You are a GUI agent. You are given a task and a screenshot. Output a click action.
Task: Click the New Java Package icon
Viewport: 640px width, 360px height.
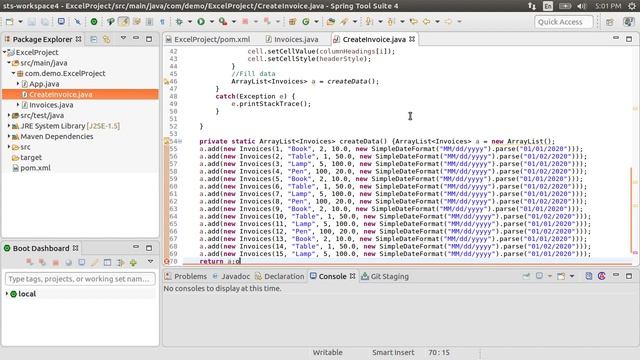(292, 22)
